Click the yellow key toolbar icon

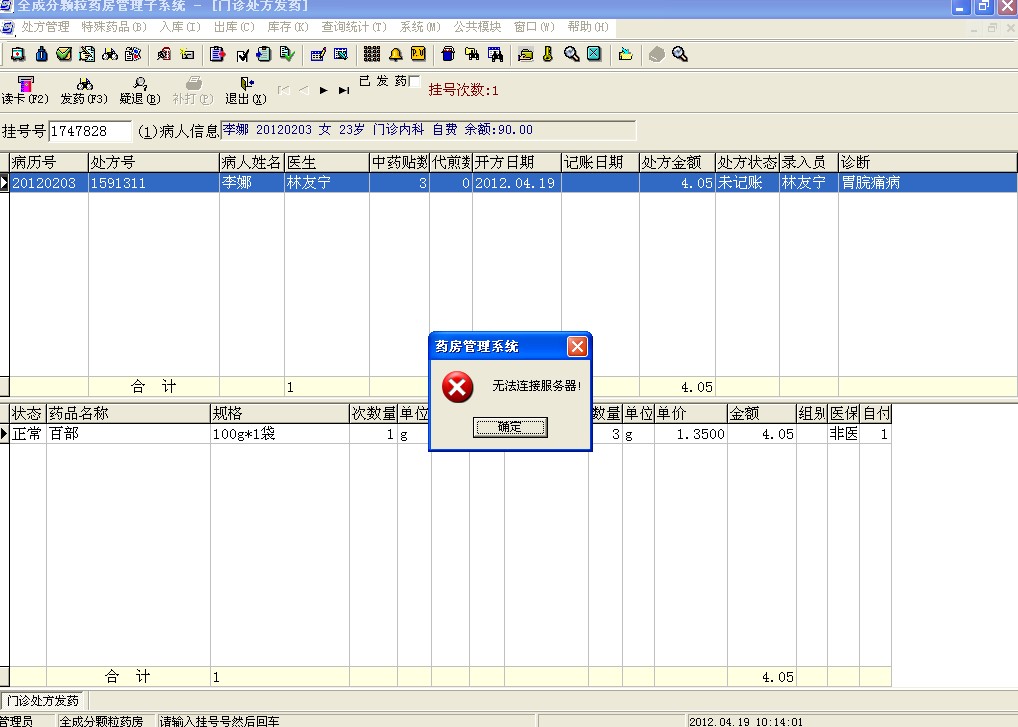(x=548, y=55)
